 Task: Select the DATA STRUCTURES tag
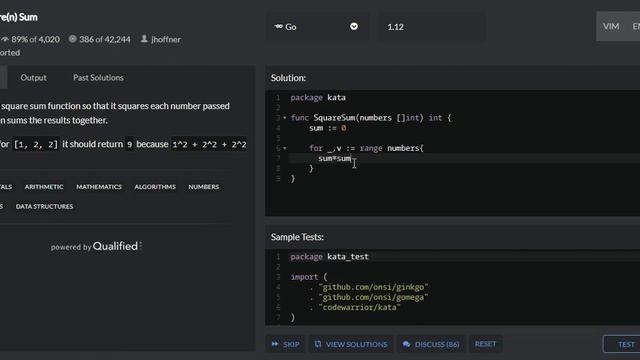coord(44,207)
